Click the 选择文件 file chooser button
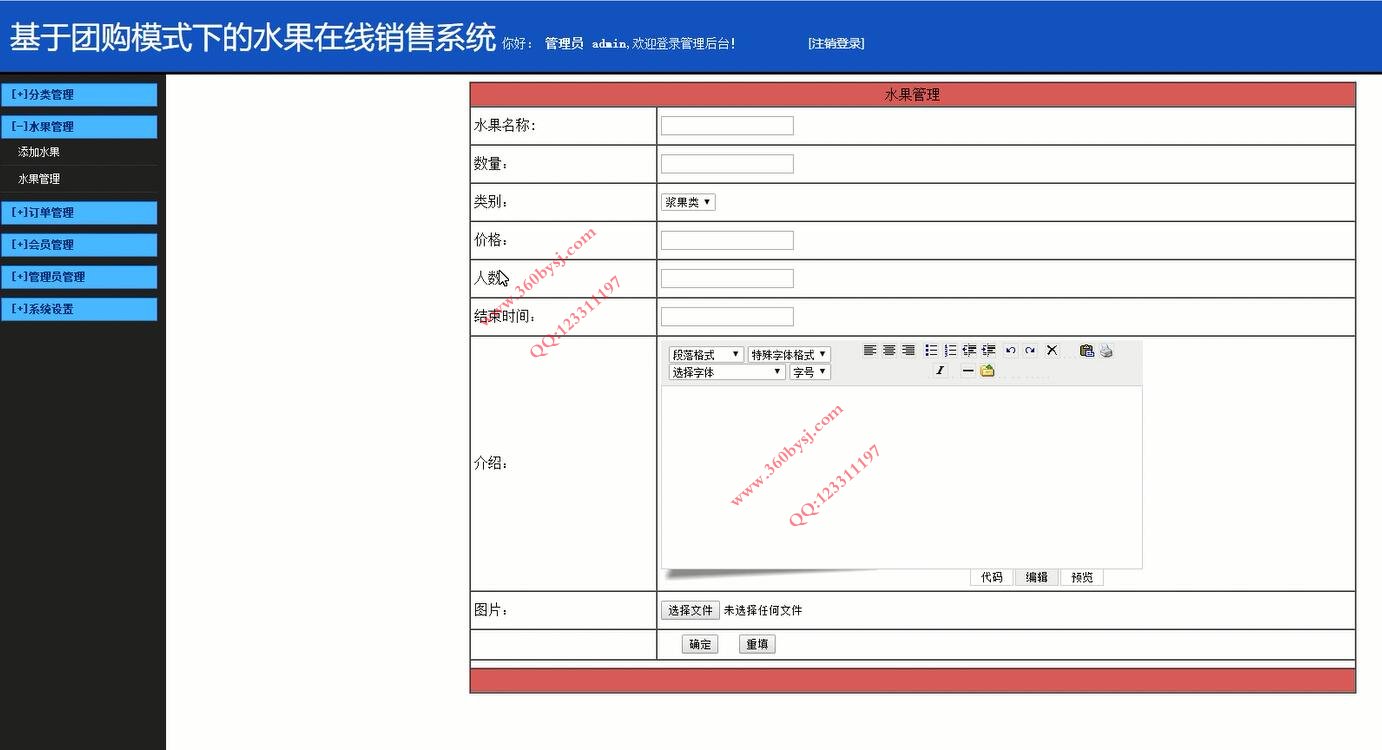Screen dimensions: 1382x750 (x=690, y=610)
